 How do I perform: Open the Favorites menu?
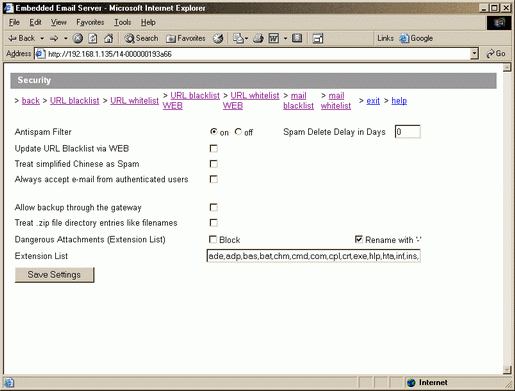90,22
